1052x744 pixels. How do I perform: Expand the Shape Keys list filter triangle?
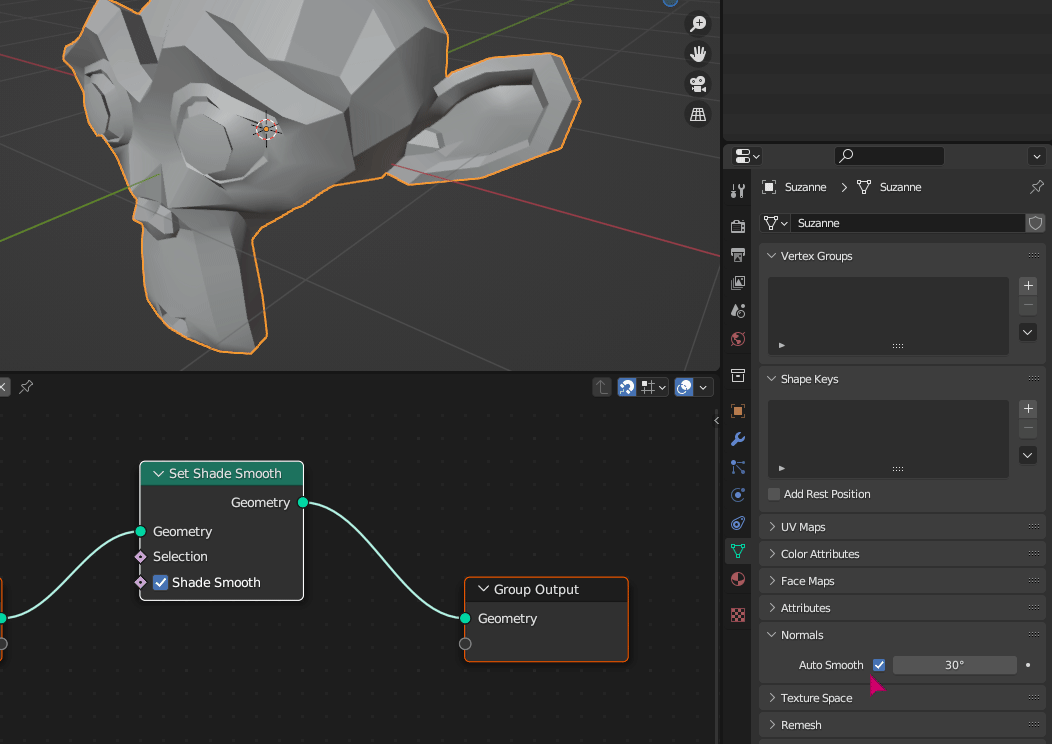point(782,468)
